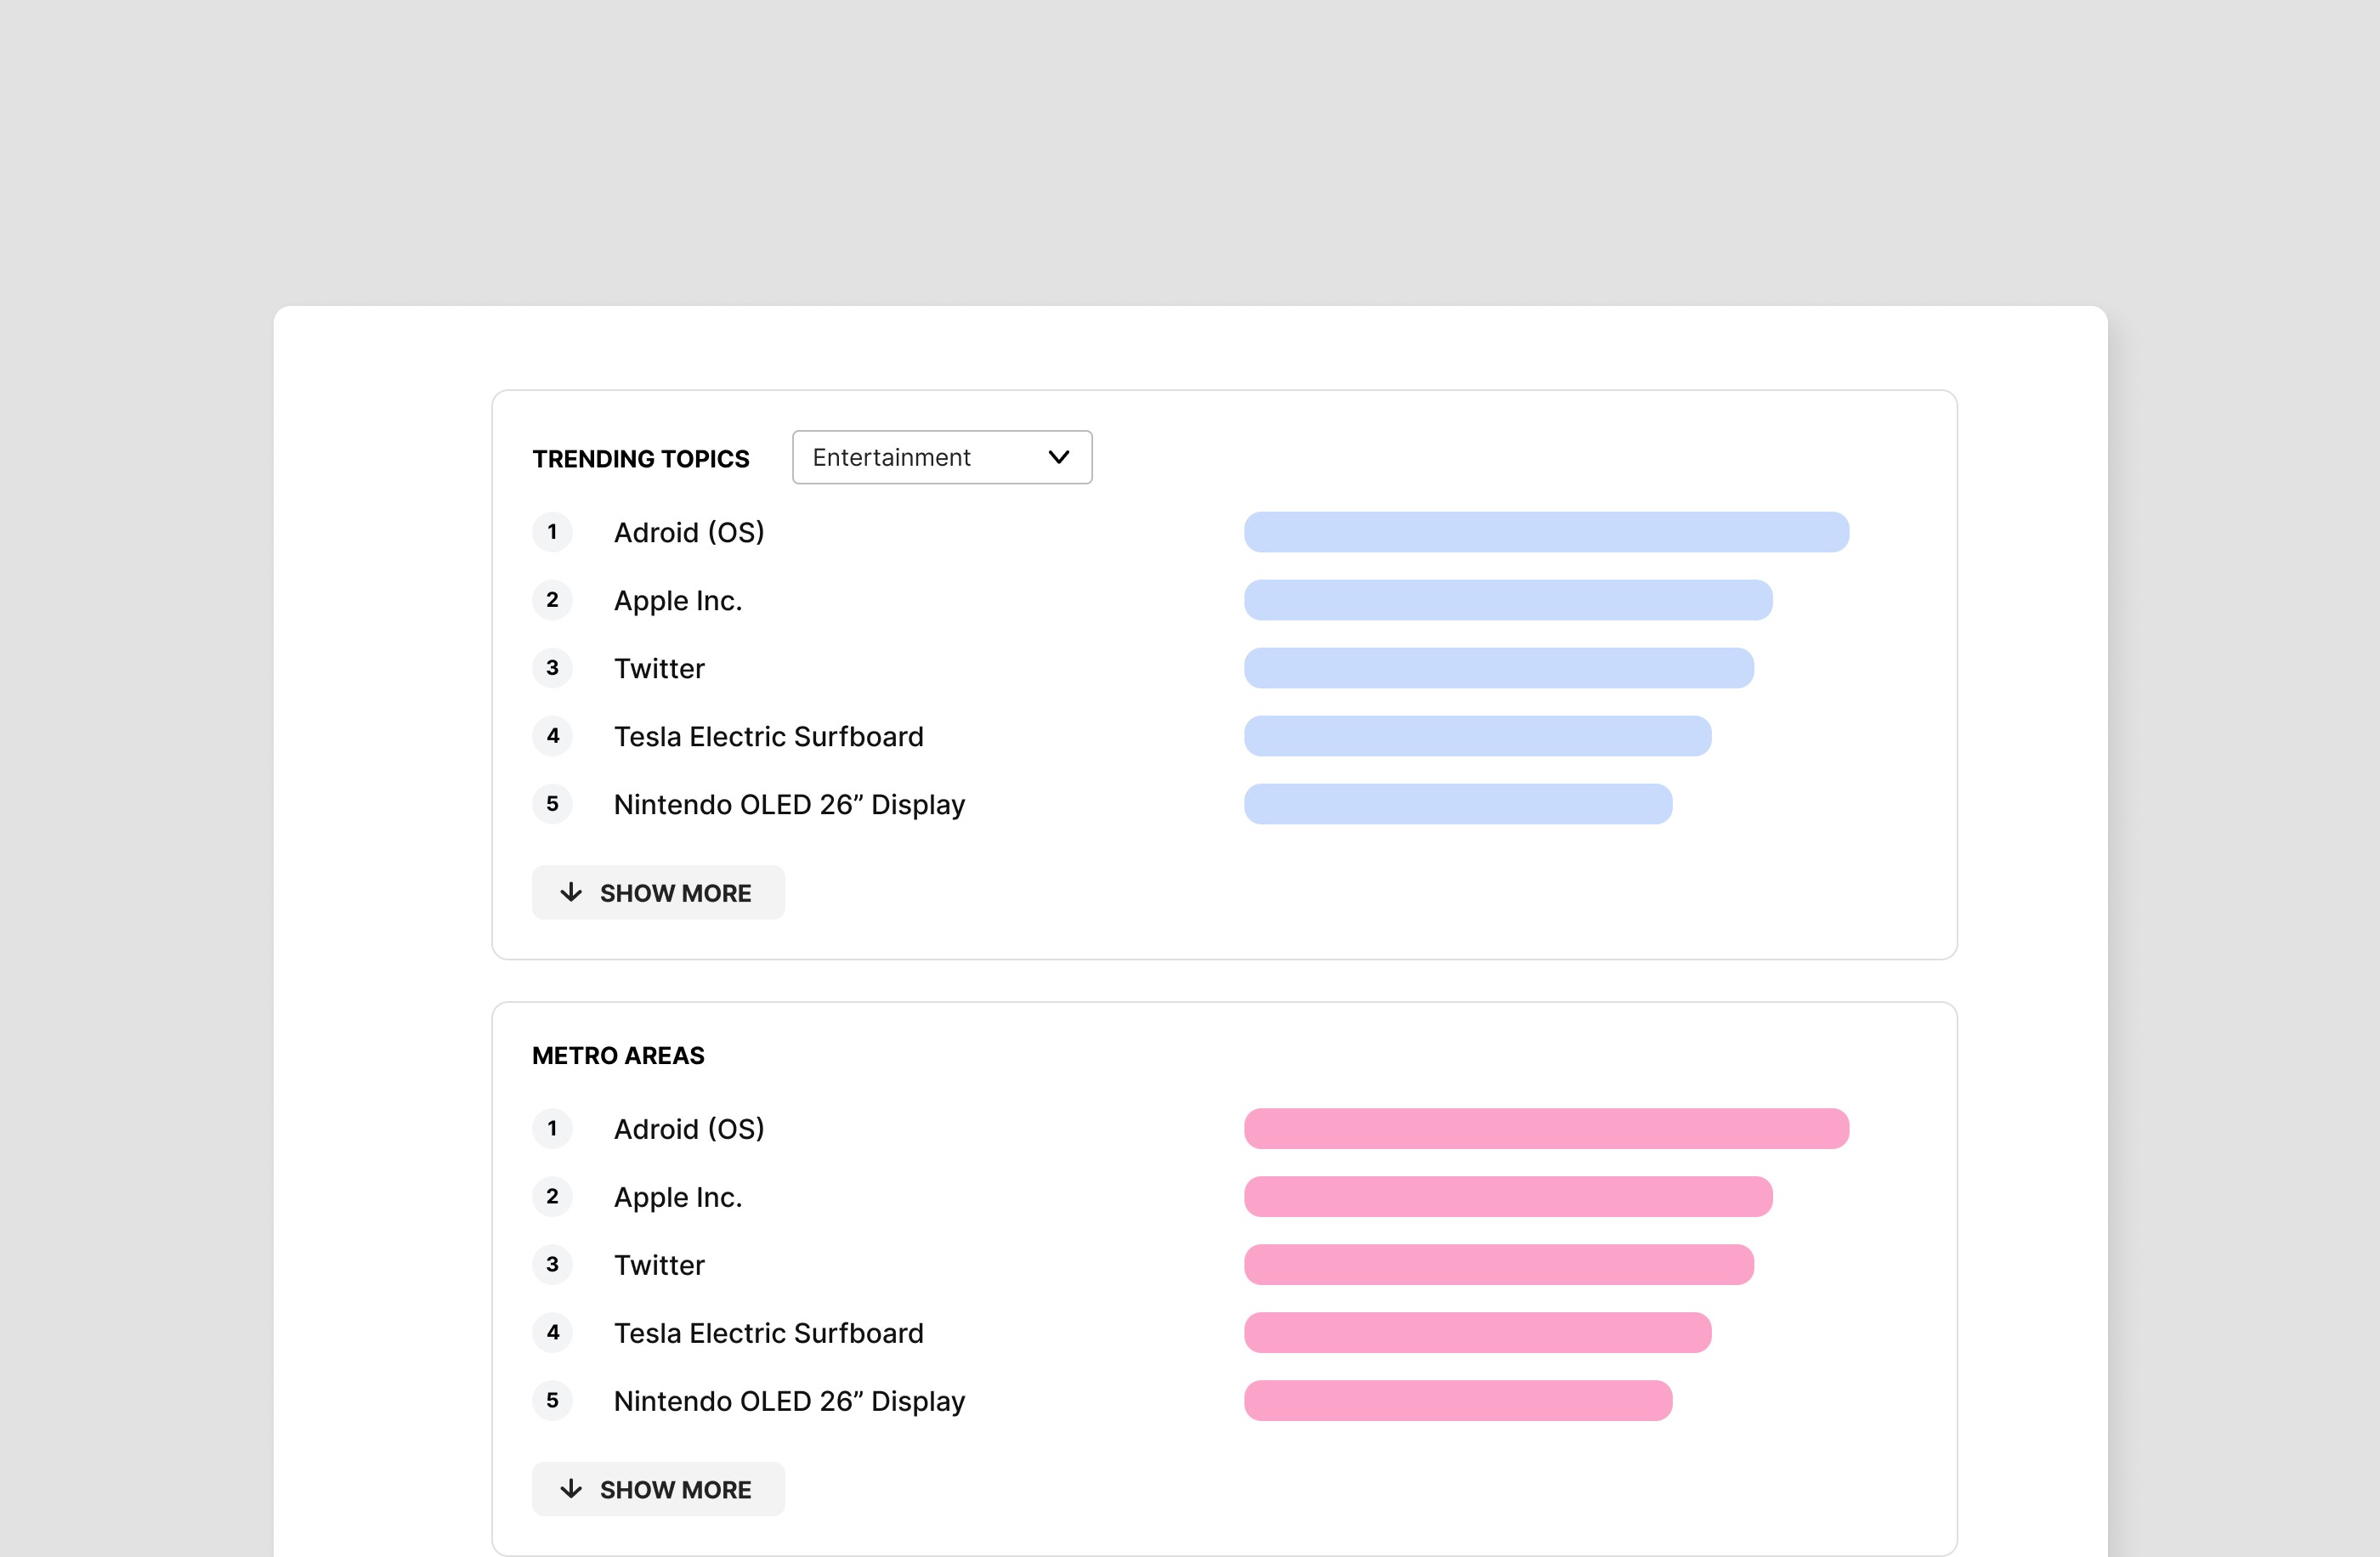2380x1557 pixels.
Task: Select the rank 1 badge next to Adroid (OS)
Action: pyautogui.click(x=552, y=532)
